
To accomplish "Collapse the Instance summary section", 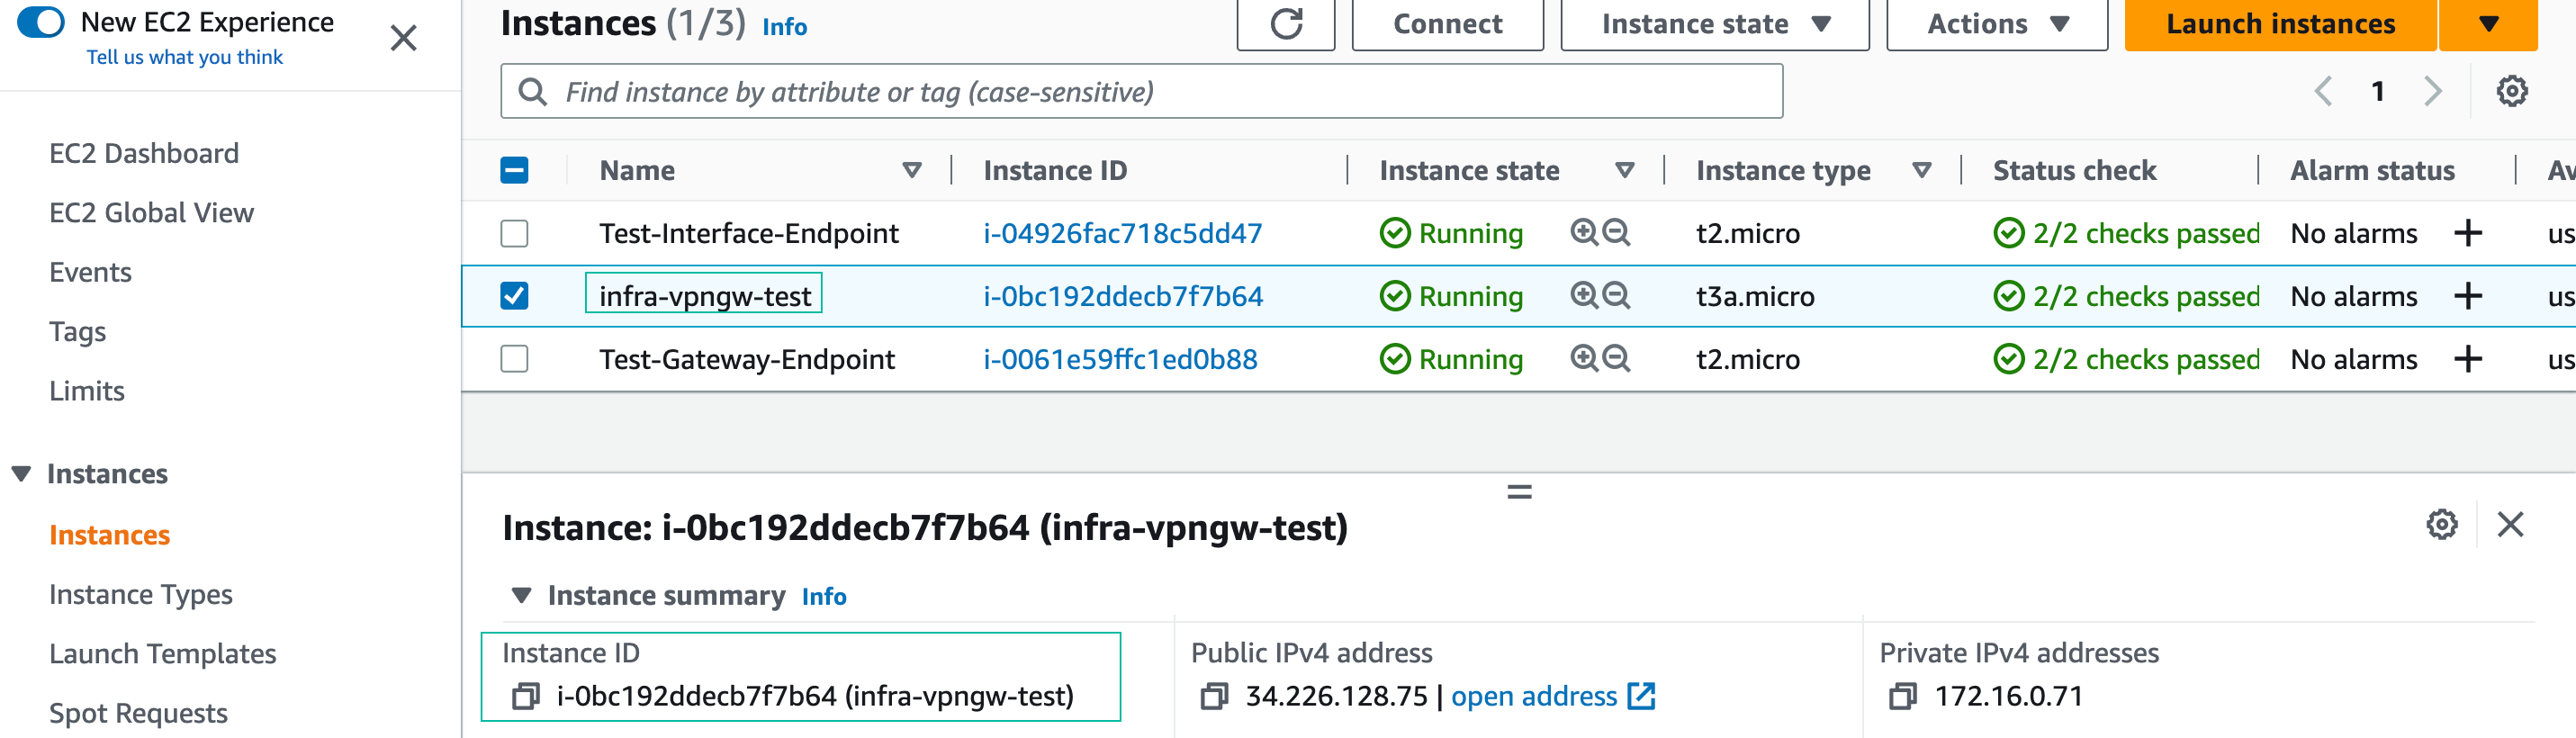I will [521, 596].
